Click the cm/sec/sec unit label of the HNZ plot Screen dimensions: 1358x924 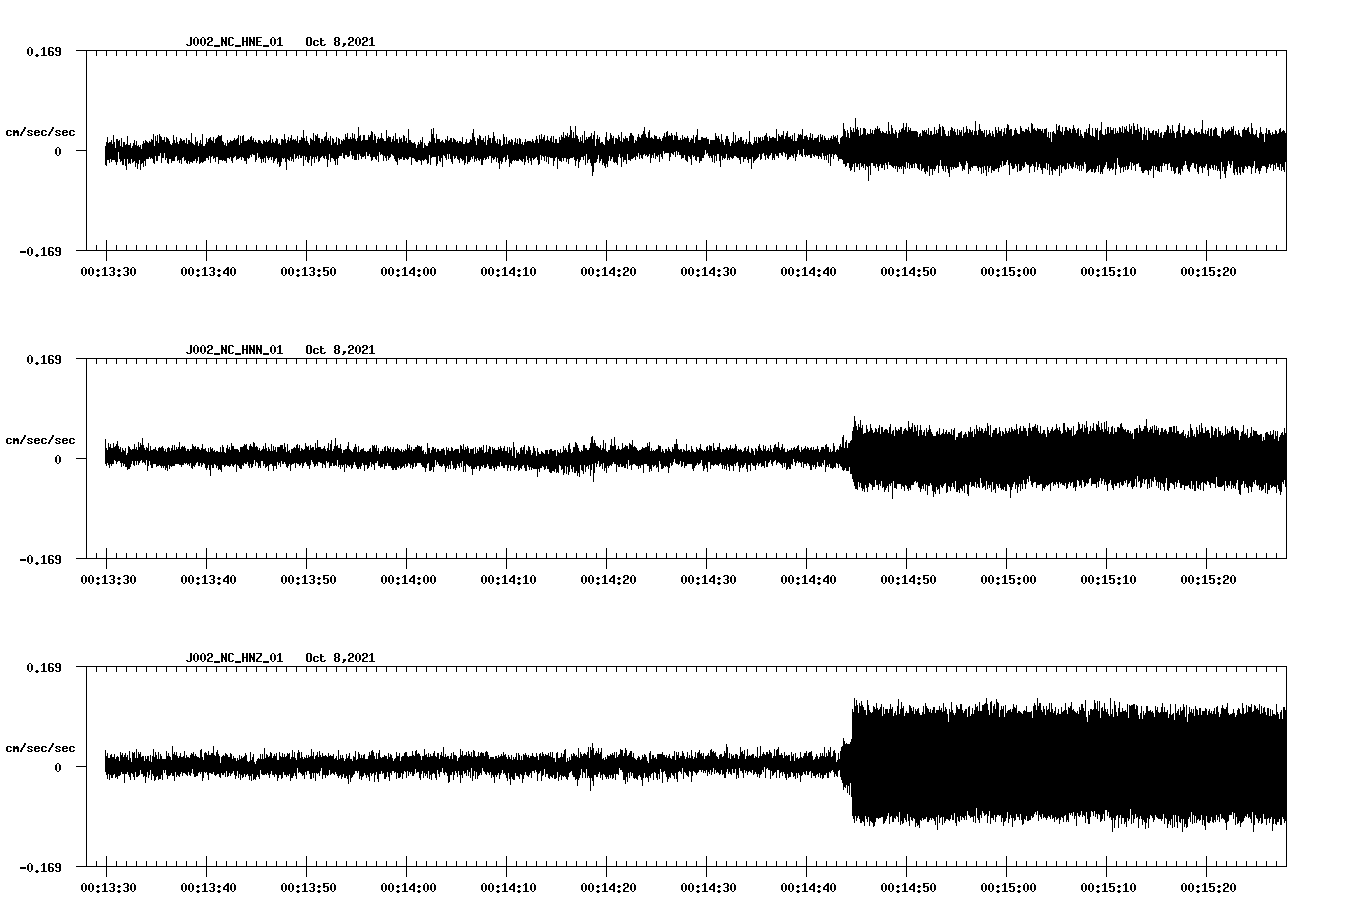click(40, 748)
